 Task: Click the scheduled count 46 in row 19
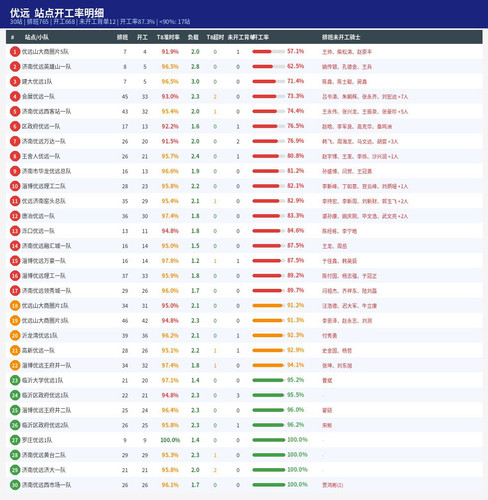(125, 321)
